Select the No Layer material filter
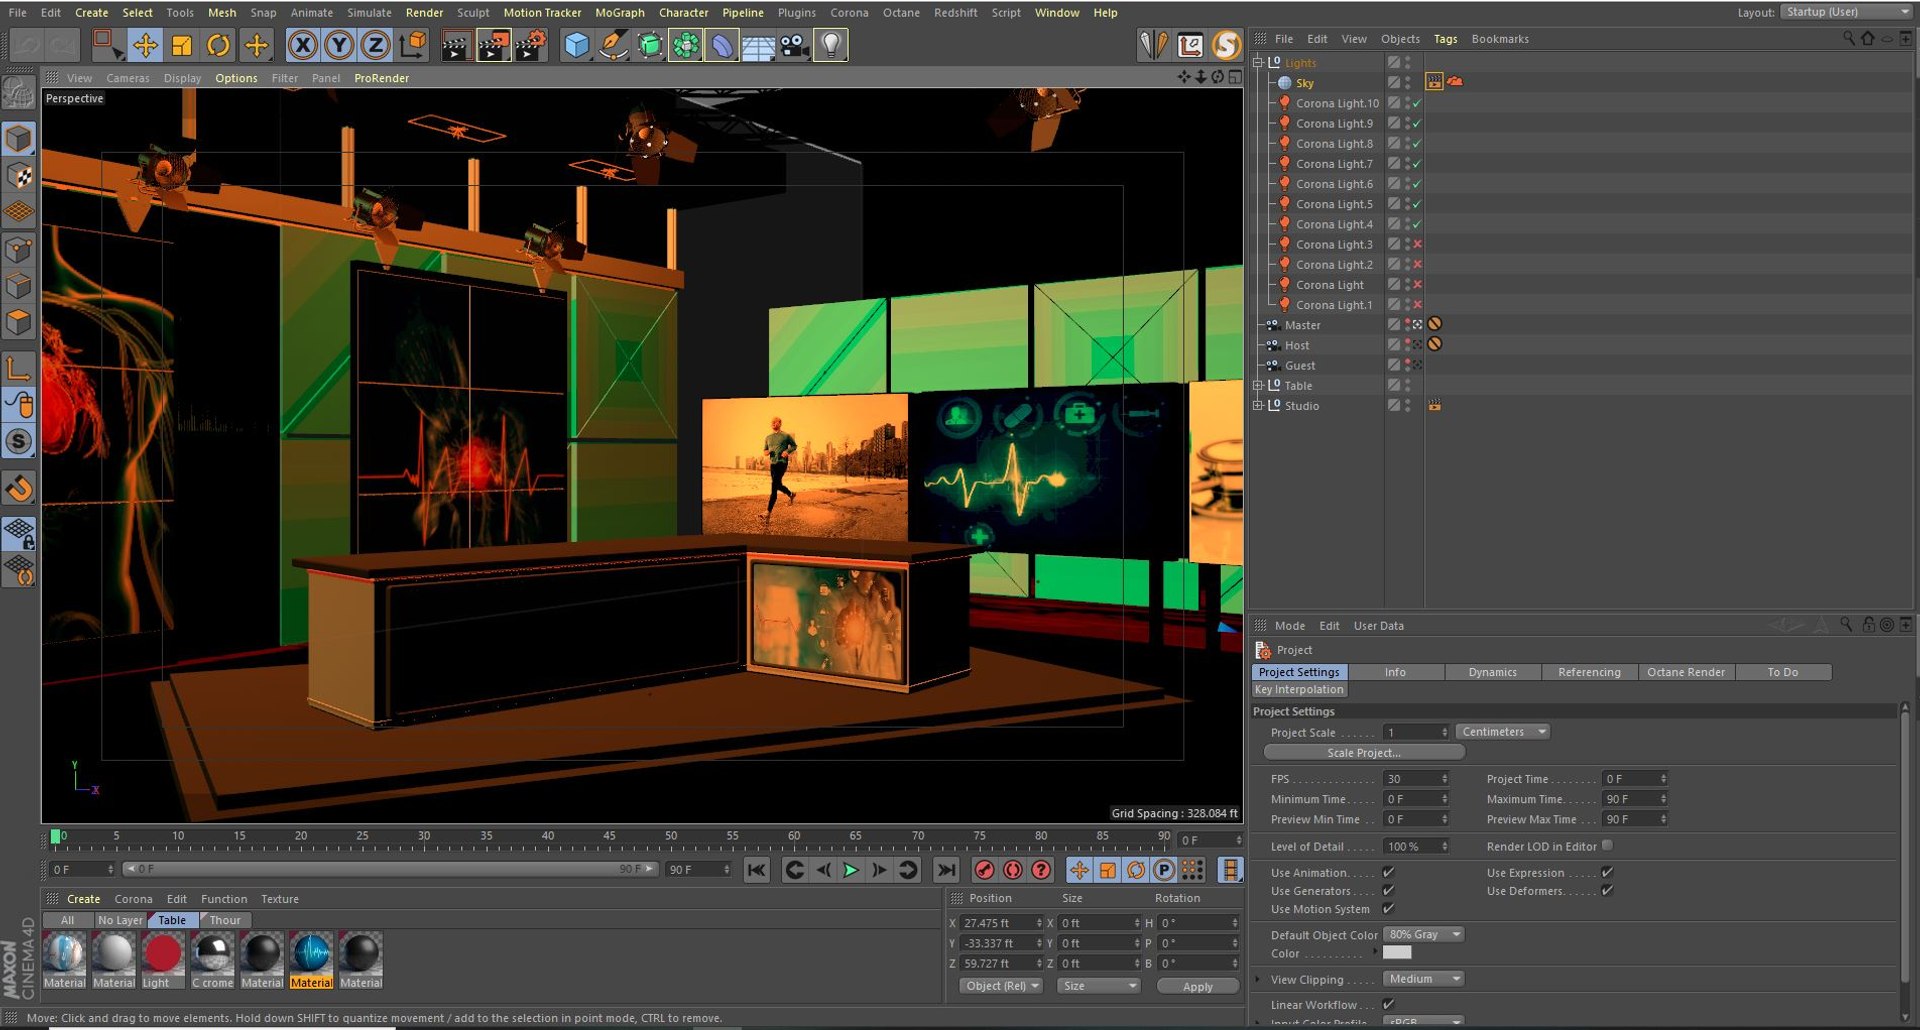The image size is (1920, 1030). pyautogui.click(x=119, y=920)
